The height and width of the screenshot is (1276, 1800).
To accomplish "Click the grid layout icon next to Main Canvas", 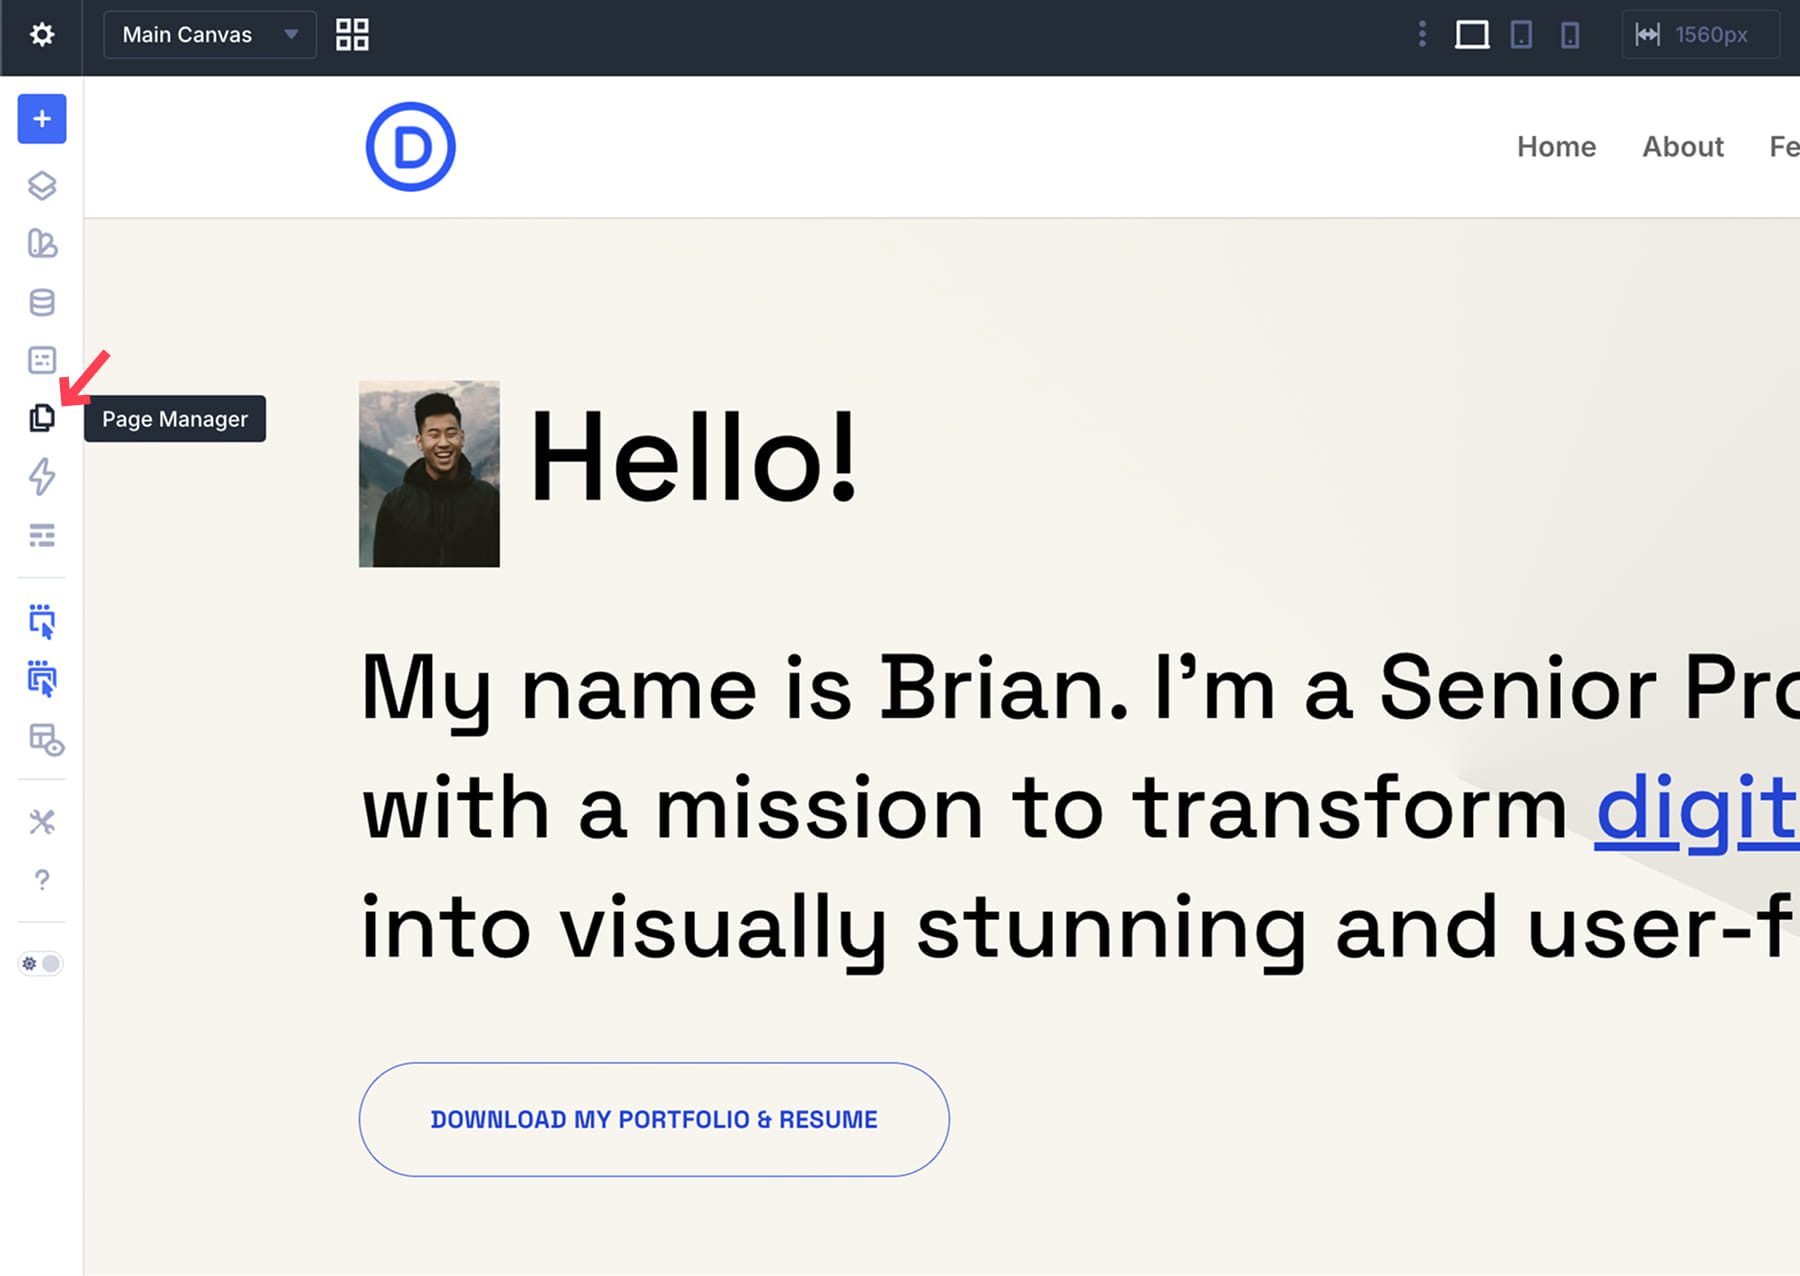I will (351, 34).
